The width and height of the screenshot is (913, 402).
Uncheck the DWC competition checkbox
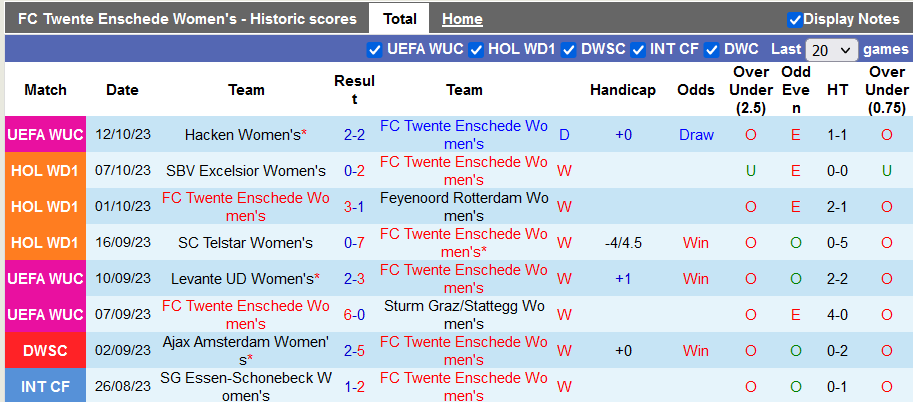tap(712, 50)
